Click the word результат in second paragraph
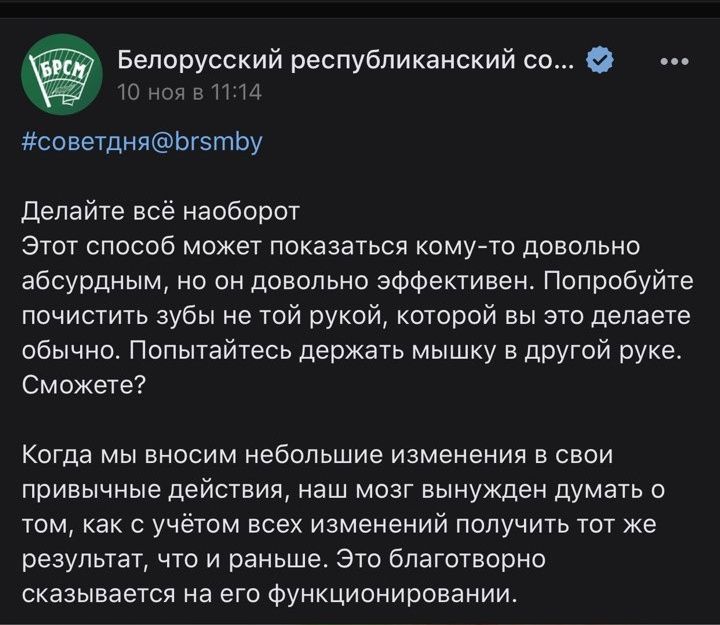 tap(84, 561)
